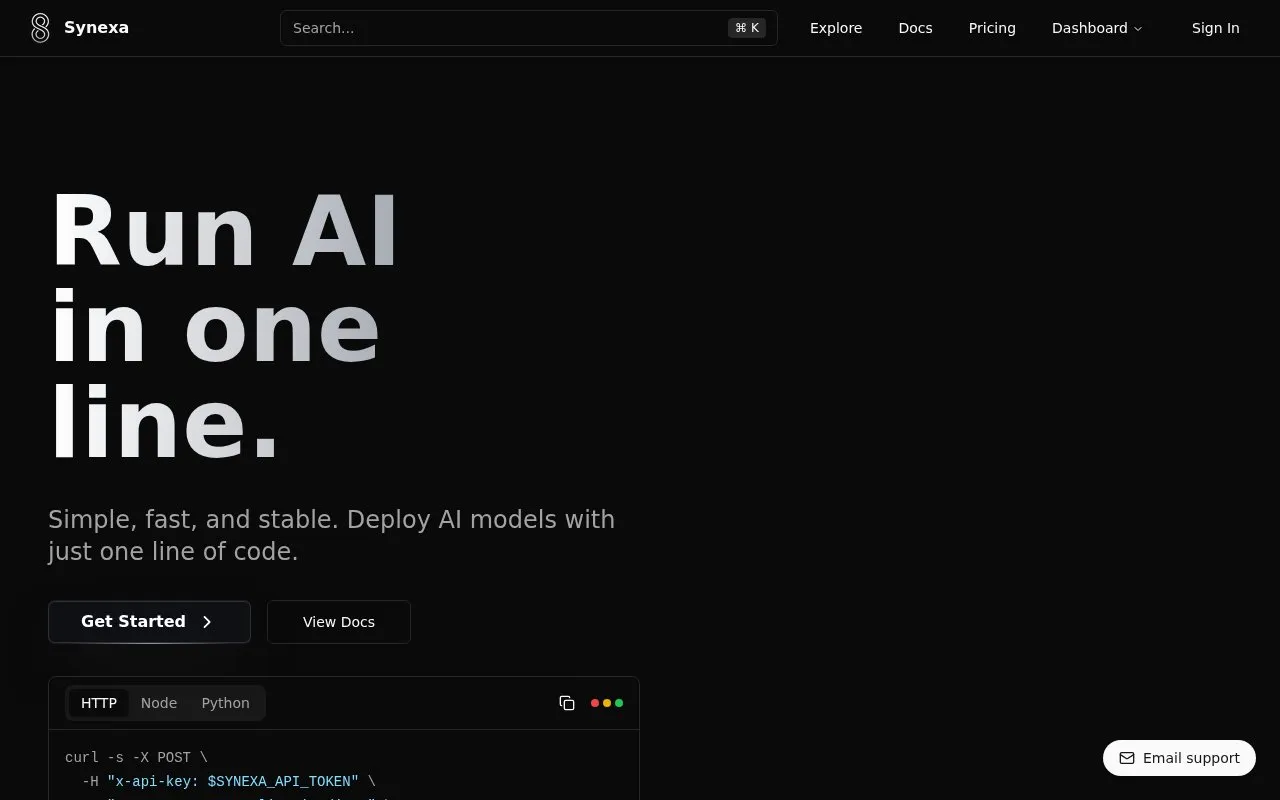This screenshot has width=1280, height=800.
Task: Click the envelope icon in Email support
Action: coord(1127,758)
